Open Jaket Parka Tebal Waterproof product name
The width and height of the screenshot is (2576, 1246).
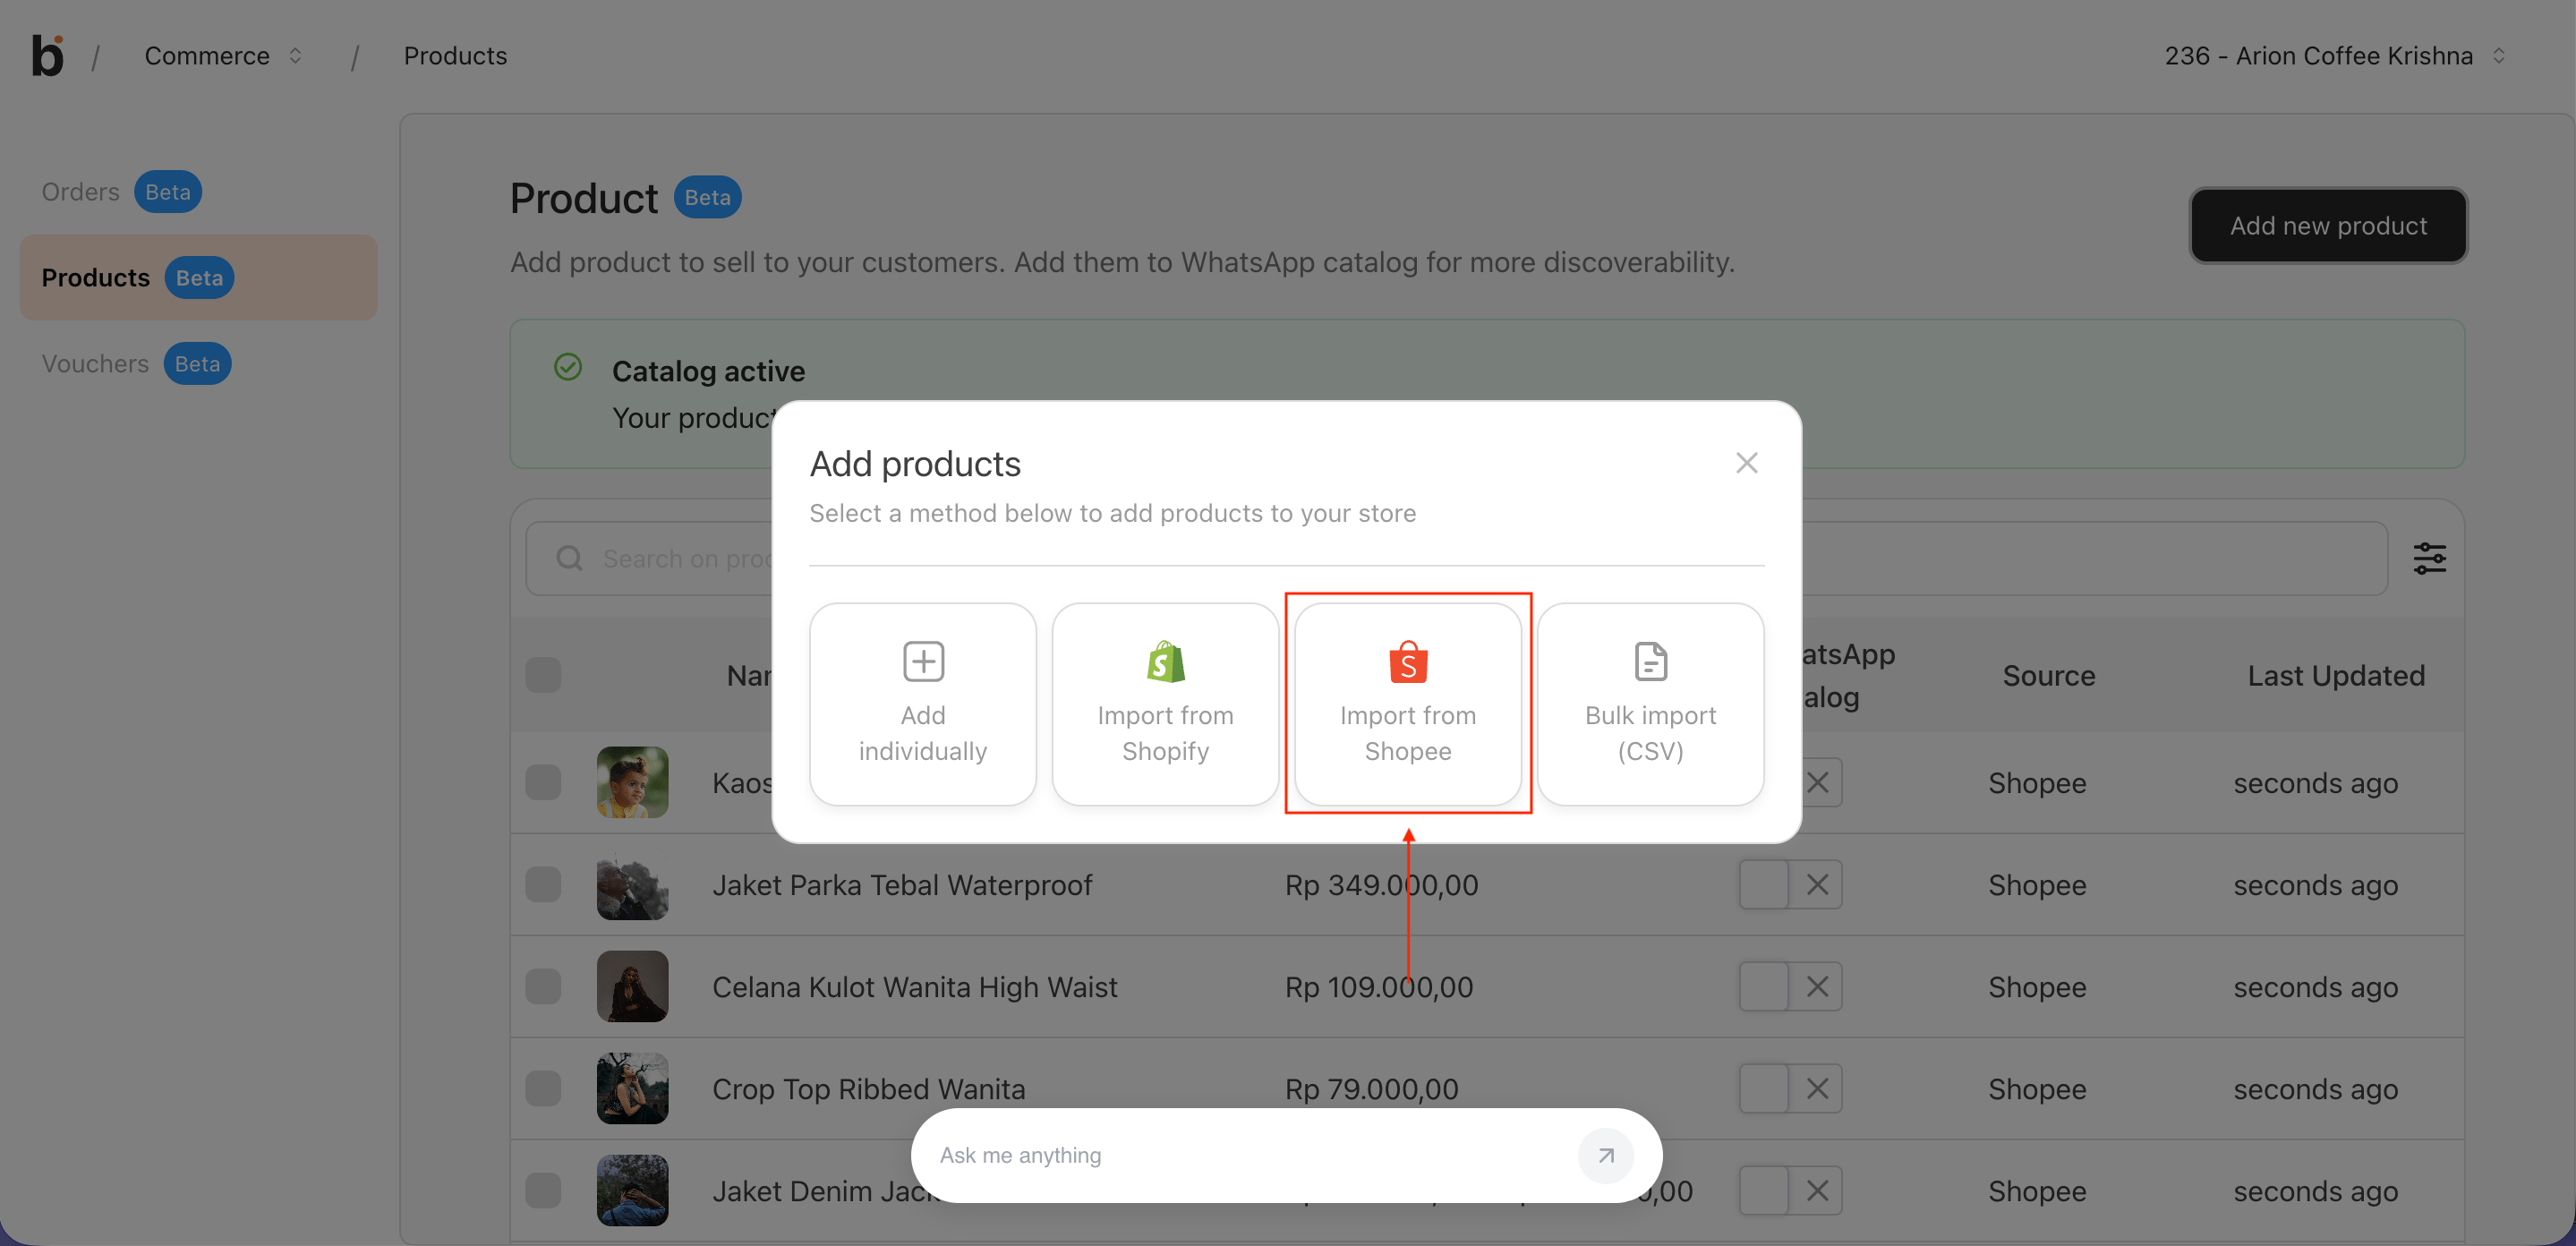coord(902,884)
